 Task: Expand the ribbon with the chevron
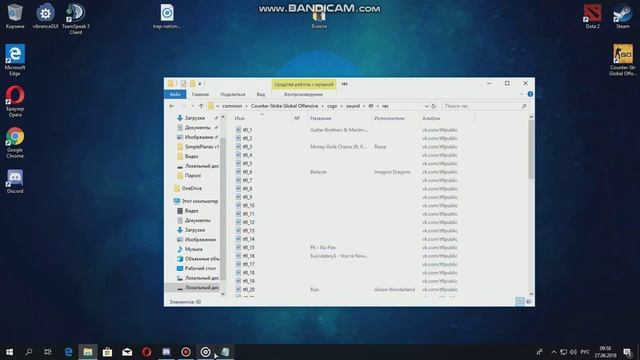(521, 94)
